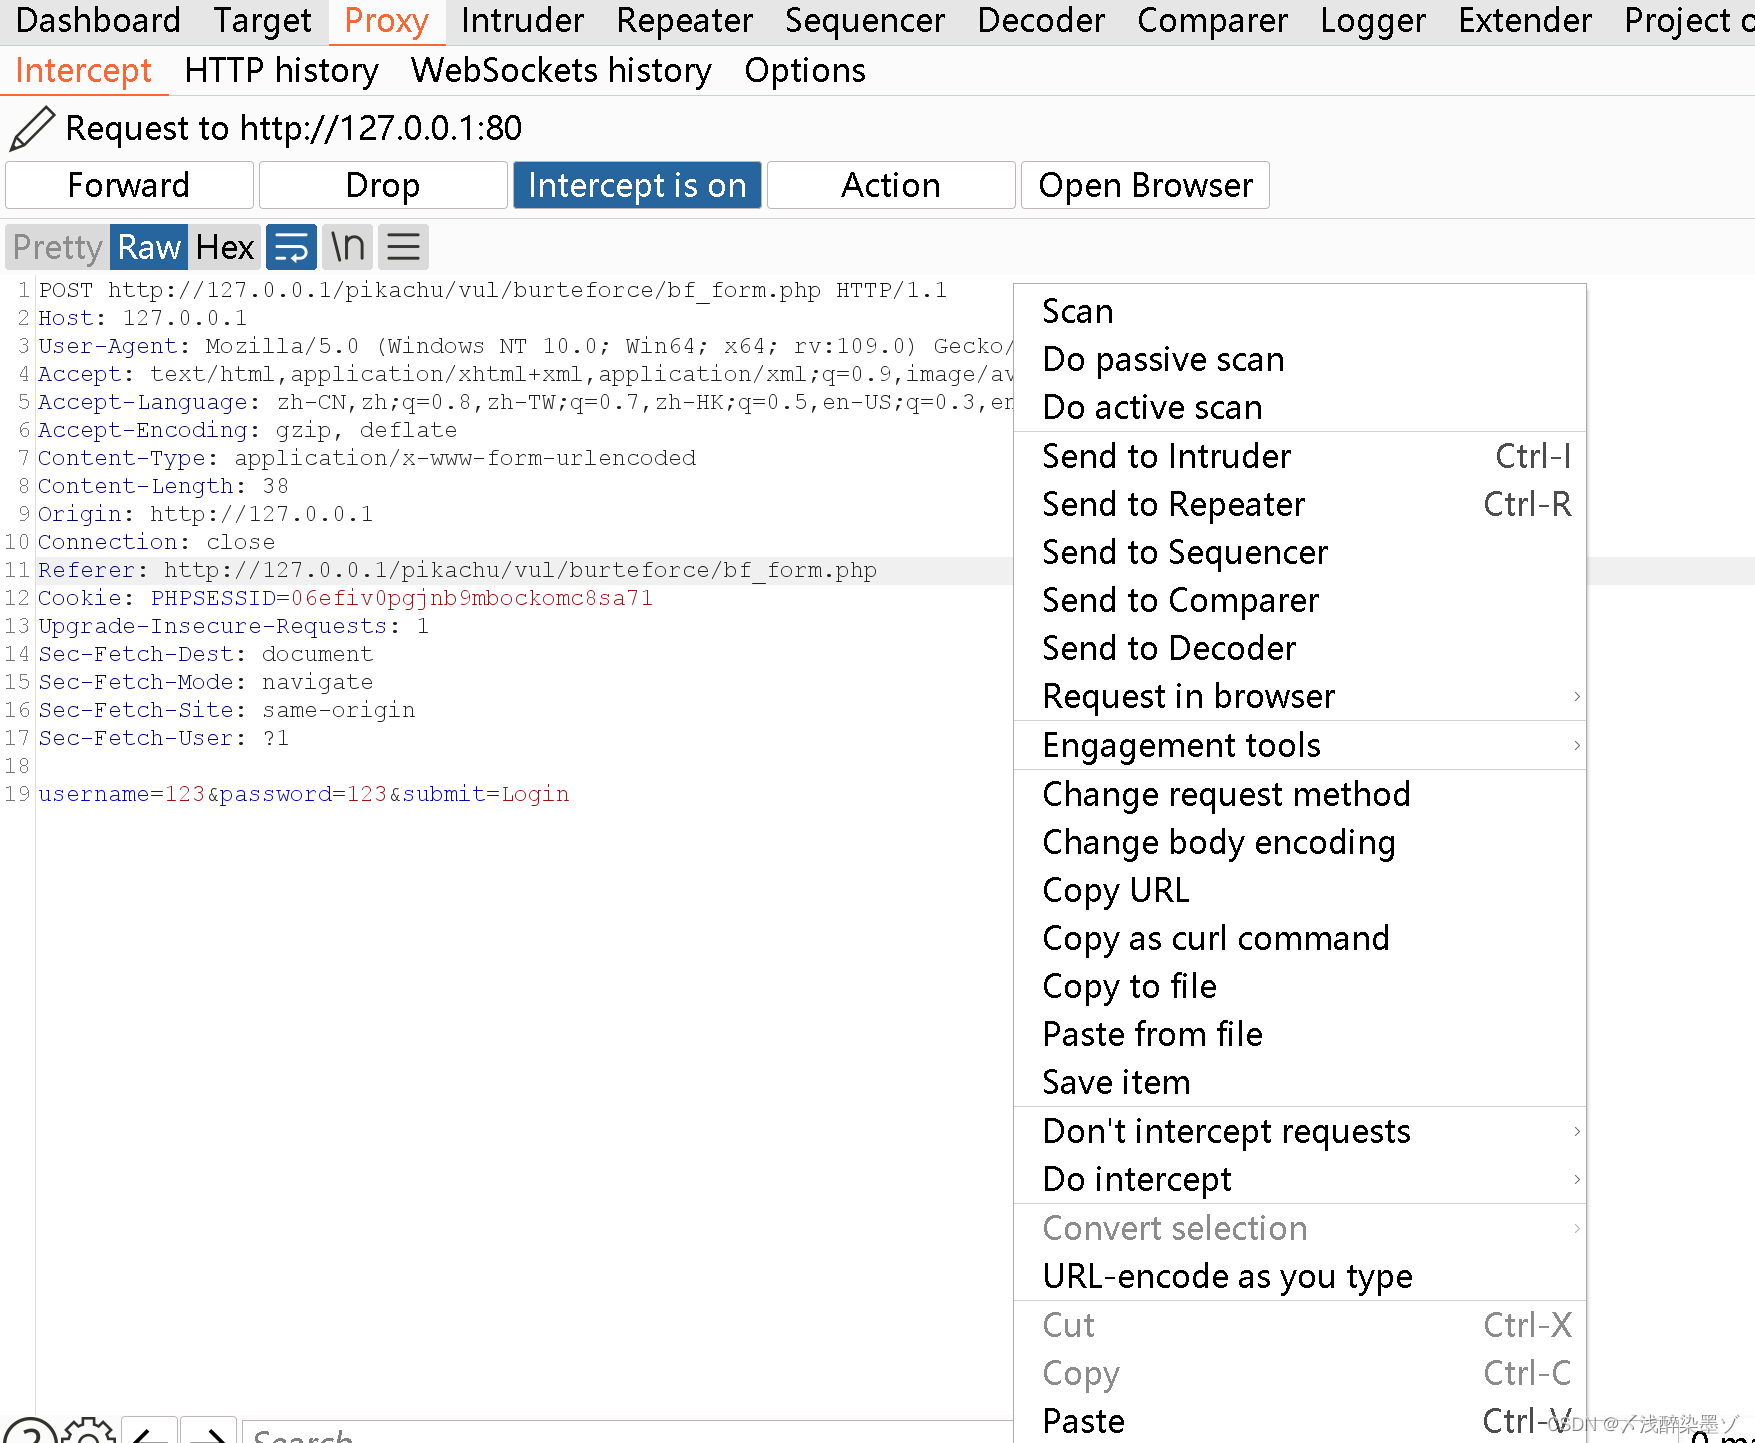The width and height of the screenshot is (1755, 1443).
Task: Toggle the \n show non-printable characters icon
Action: tap(347, 247)
